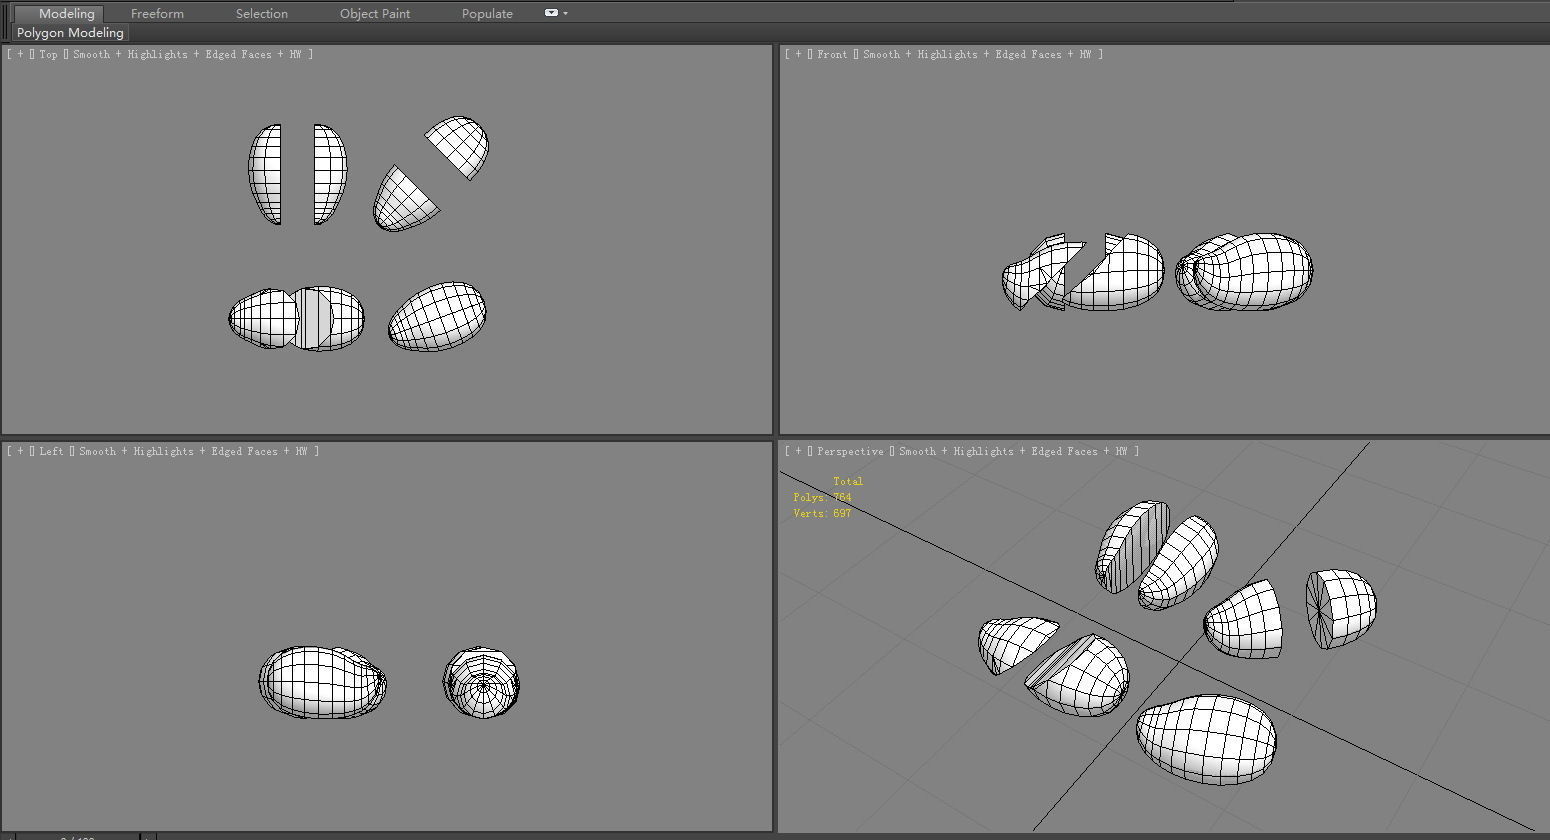Select the left vertical half-egg in Top viewport
This screenshot has height=840, width=1550.
coord(265,174)
